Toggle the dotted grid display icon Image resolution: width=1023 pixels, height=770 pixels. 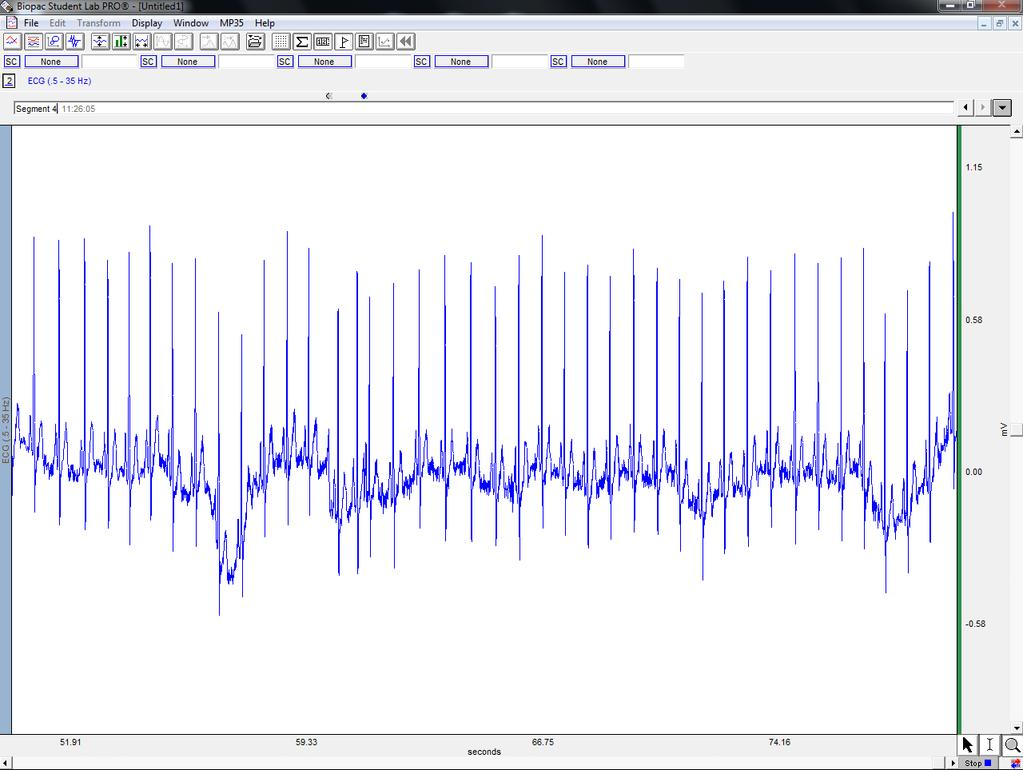point(281,42)
